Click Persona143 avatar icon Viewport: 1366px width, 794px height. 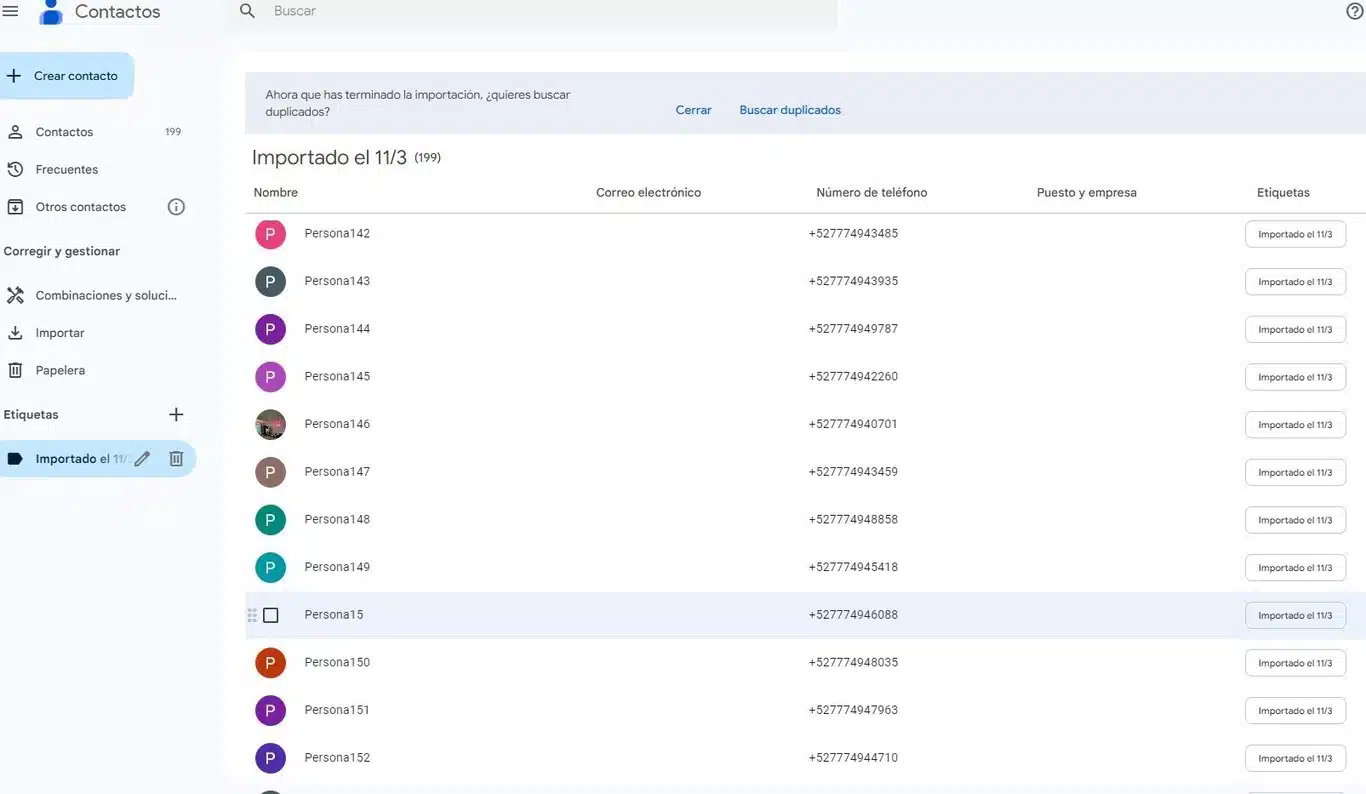(270, 281)
